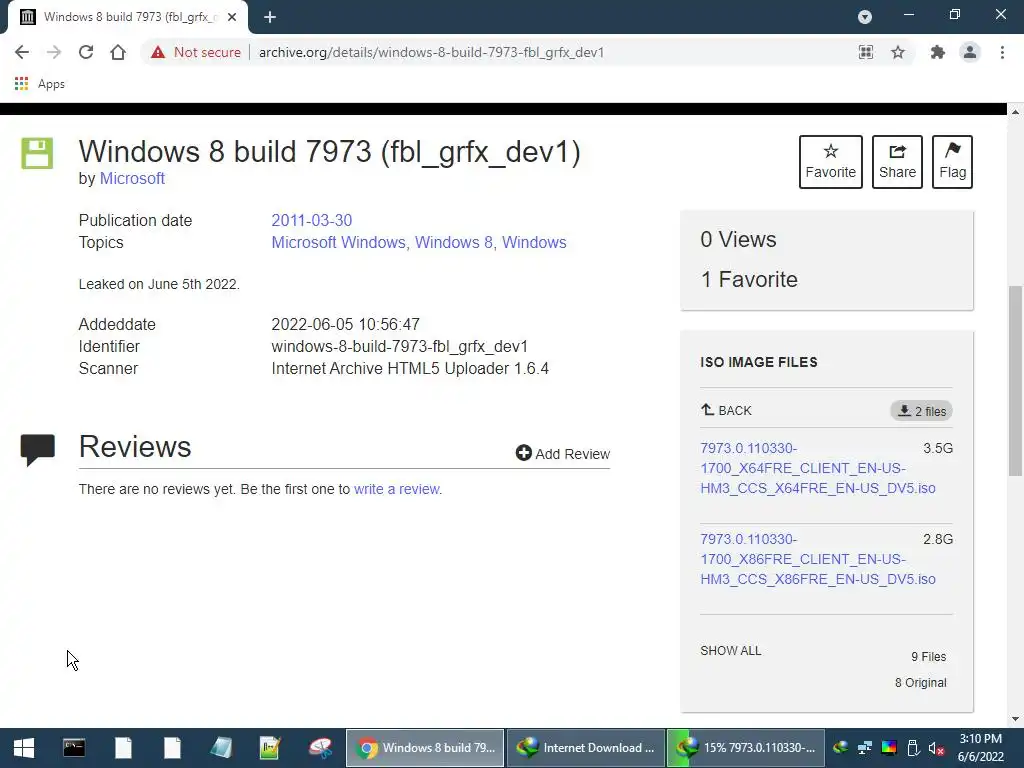Viewport: 1024px width, 768px height.
Task: Open the Microsoft creator link
Action: pos(132,178)
